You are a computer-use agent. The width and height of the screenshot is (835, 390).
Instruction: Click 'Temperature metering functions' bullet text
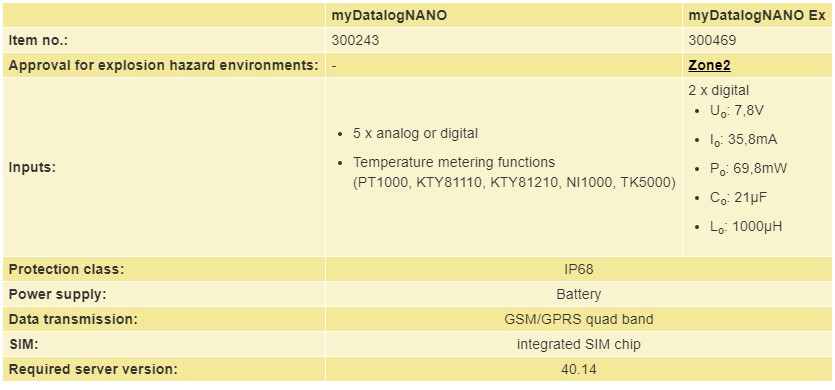click(454, 161)
